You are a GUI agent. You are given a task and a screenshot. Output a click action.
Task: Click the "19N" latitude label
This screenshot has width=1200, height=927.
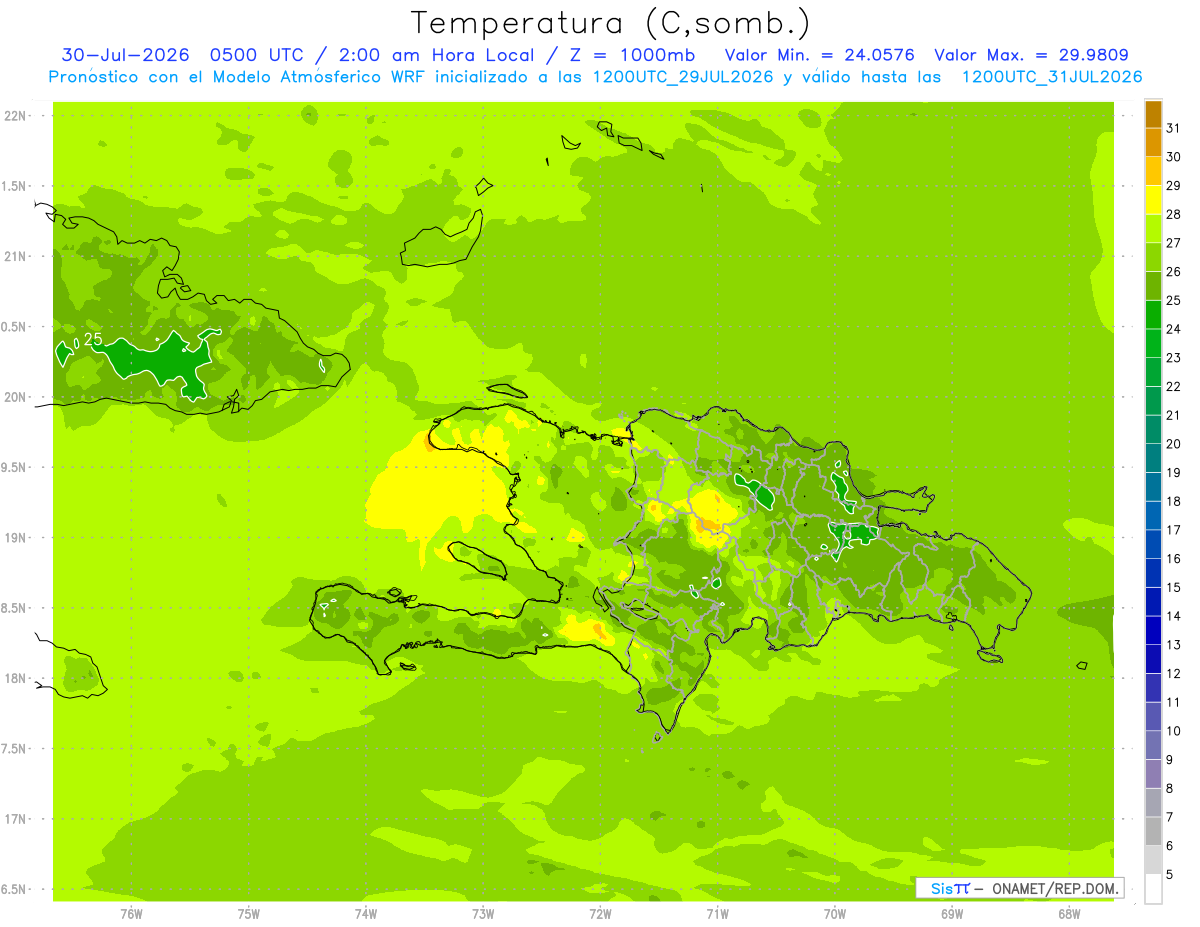[15, 538]
